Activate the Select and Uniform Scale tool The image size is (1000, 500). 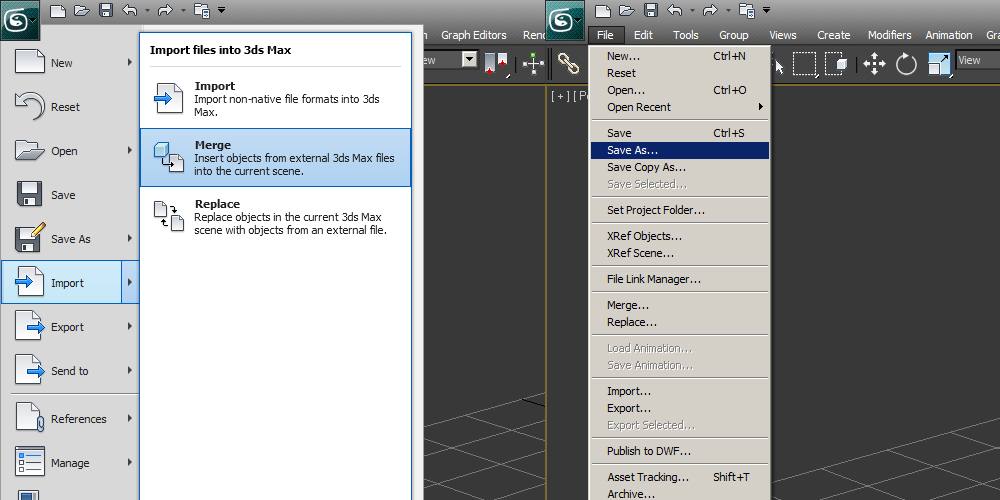(x=939, y=64)
